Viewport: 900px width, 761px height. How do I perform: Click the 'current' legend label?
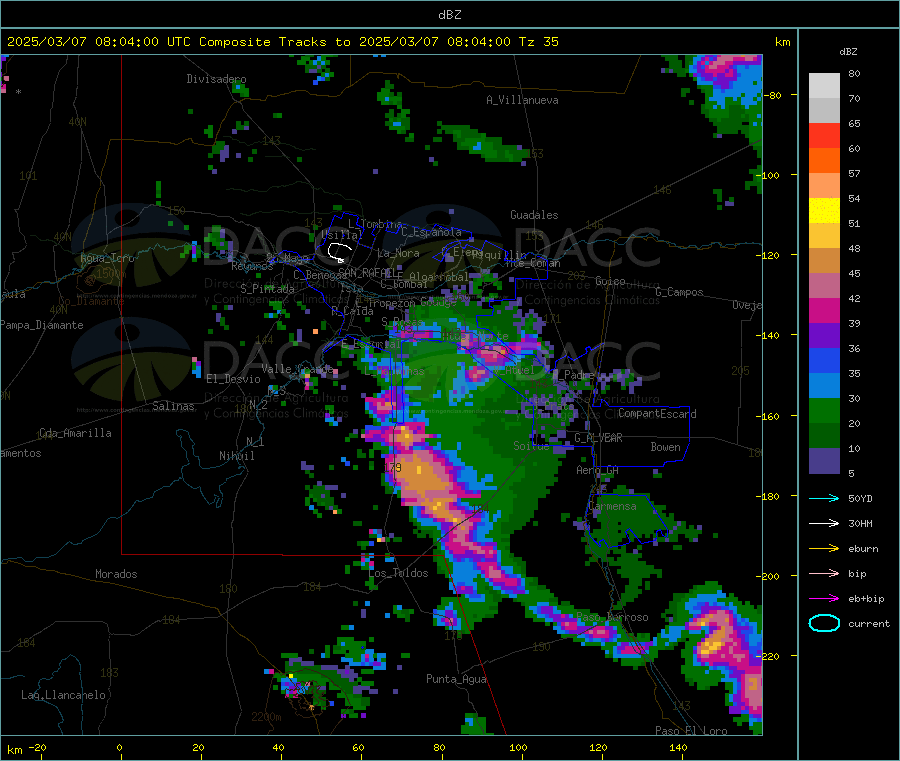point(869,624)
